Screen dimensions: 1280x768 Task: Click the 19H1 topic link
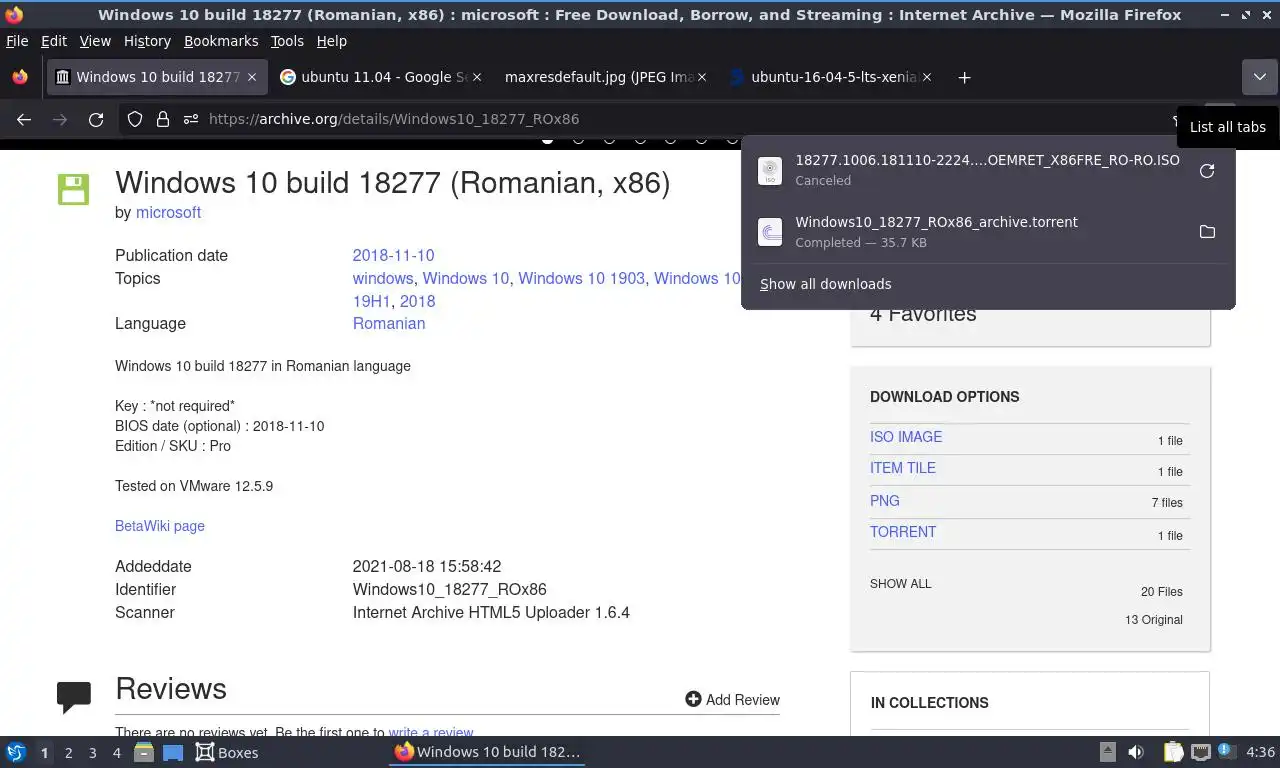tap(371, 301)
